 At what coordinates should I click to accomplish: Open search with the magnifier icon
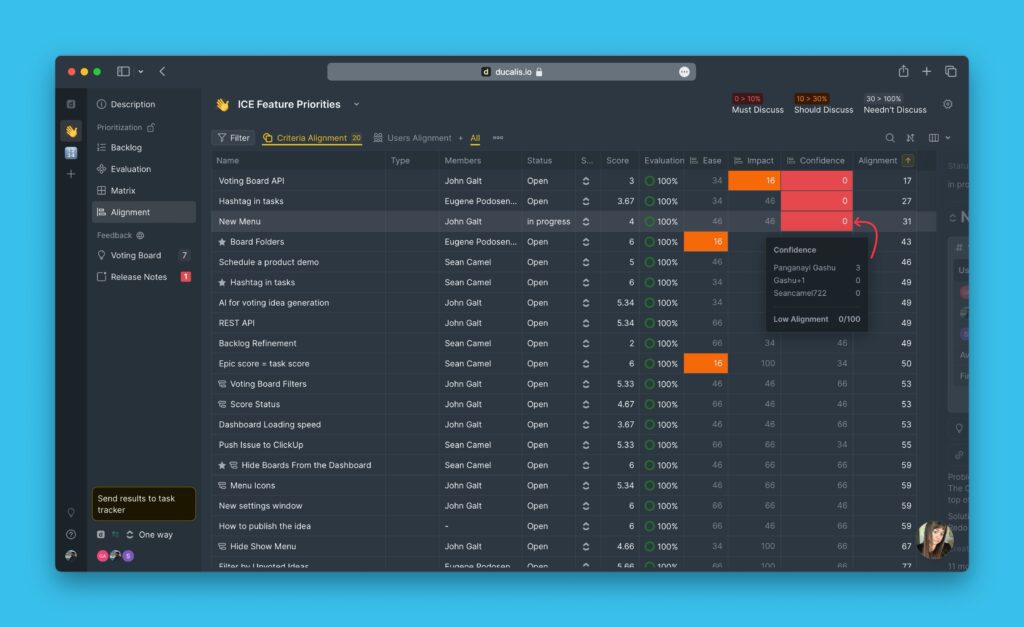[x=890, y=137]
